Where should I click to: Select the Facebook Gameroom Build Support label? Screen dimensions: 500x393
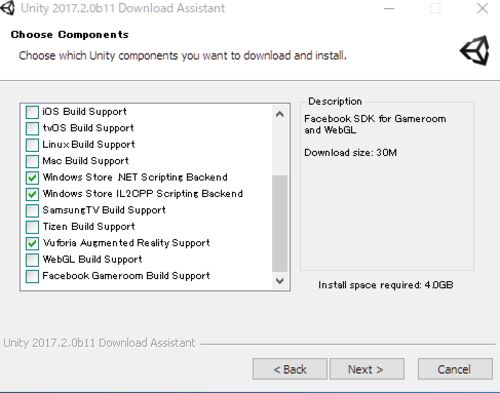pos(126,276)
